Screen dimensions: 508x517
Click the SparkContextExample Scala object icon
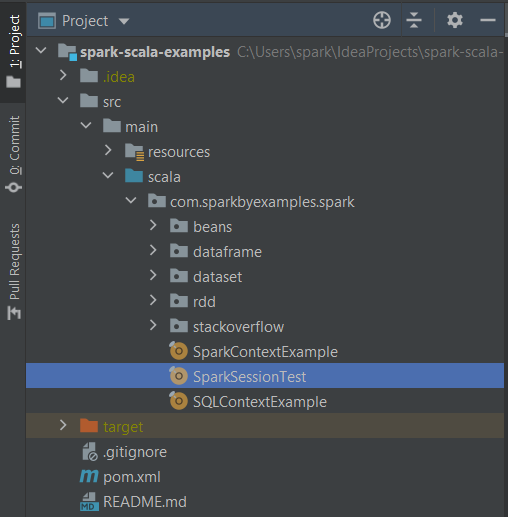(178, 351)
